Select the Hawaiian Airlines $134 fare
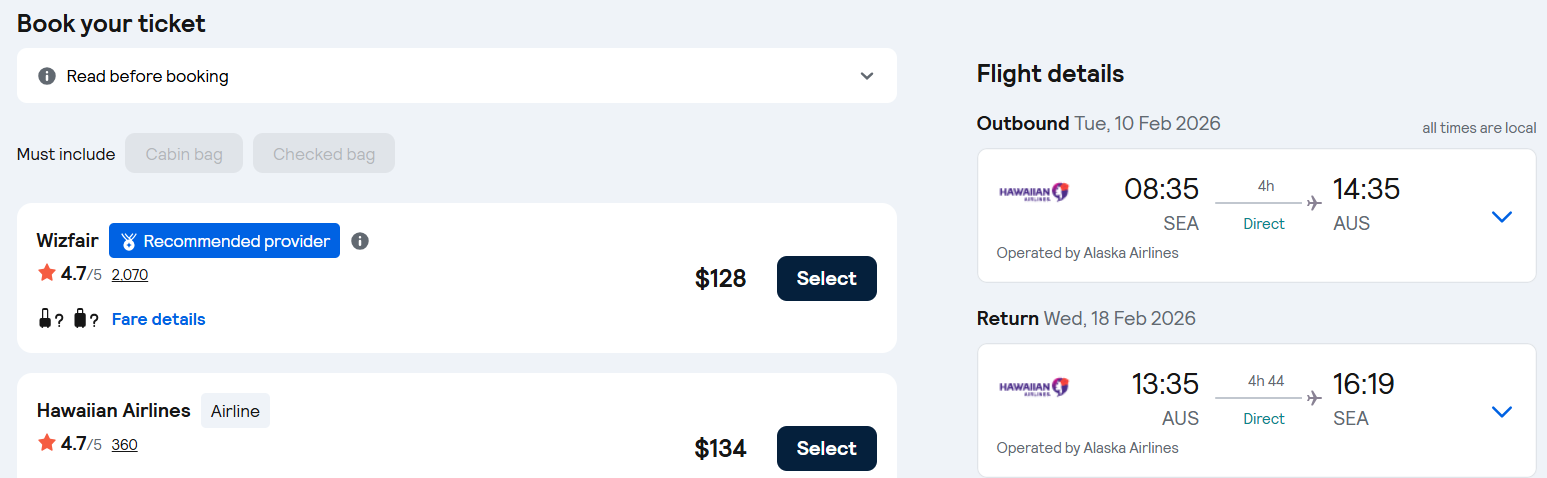1547x478 pixels. tap(826, 448)
